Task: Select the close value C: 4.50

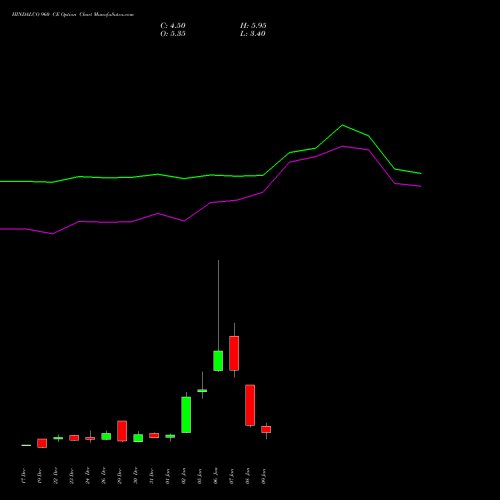Action: tap(173, 26)
